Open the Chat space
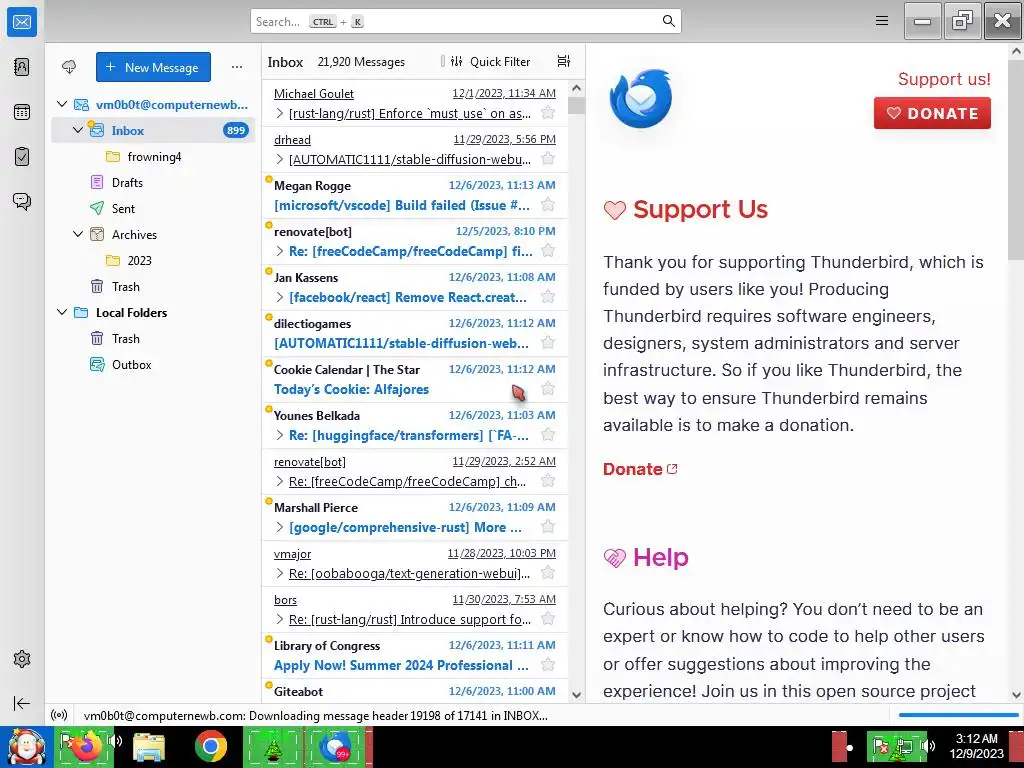This screenshot has width=1024, height=768. pos(22,201)
